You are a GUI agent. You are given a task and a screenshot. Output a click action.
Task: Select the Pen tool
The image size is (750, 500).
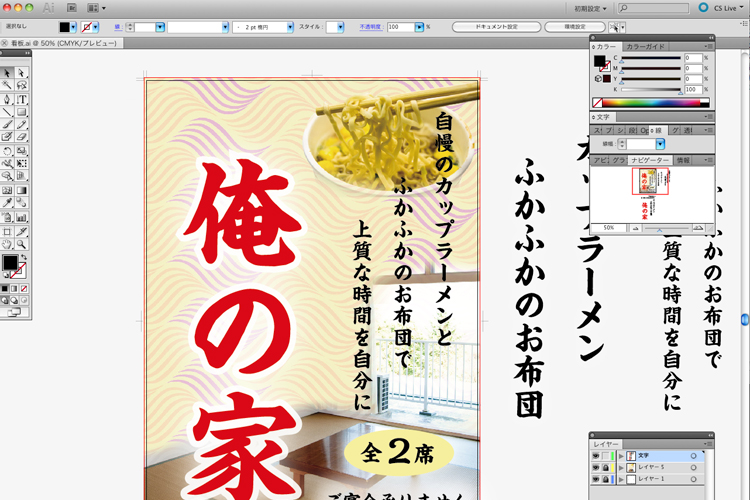click(x=7, y=99)
